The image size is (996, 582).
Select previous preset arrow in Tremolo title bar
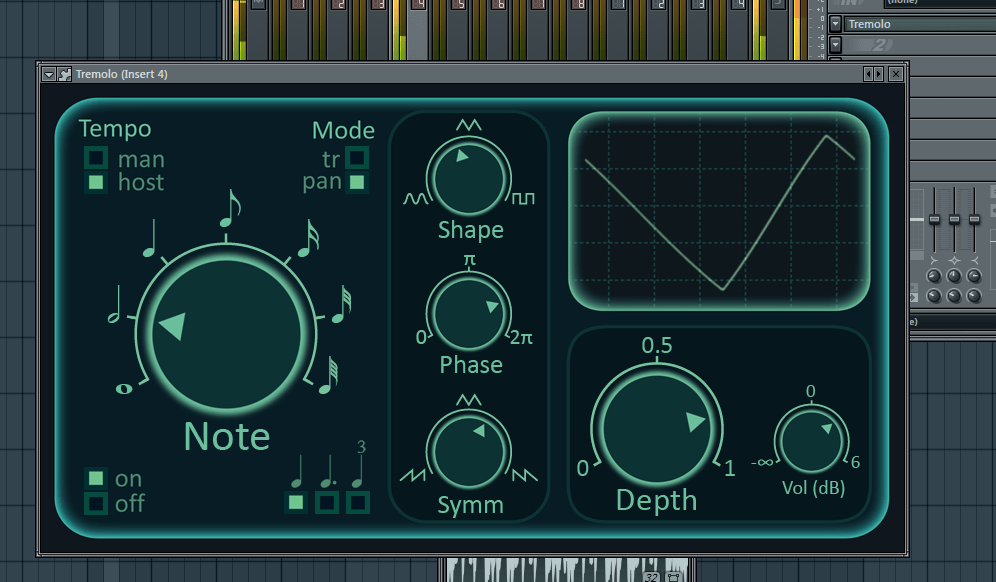(868, 74)
